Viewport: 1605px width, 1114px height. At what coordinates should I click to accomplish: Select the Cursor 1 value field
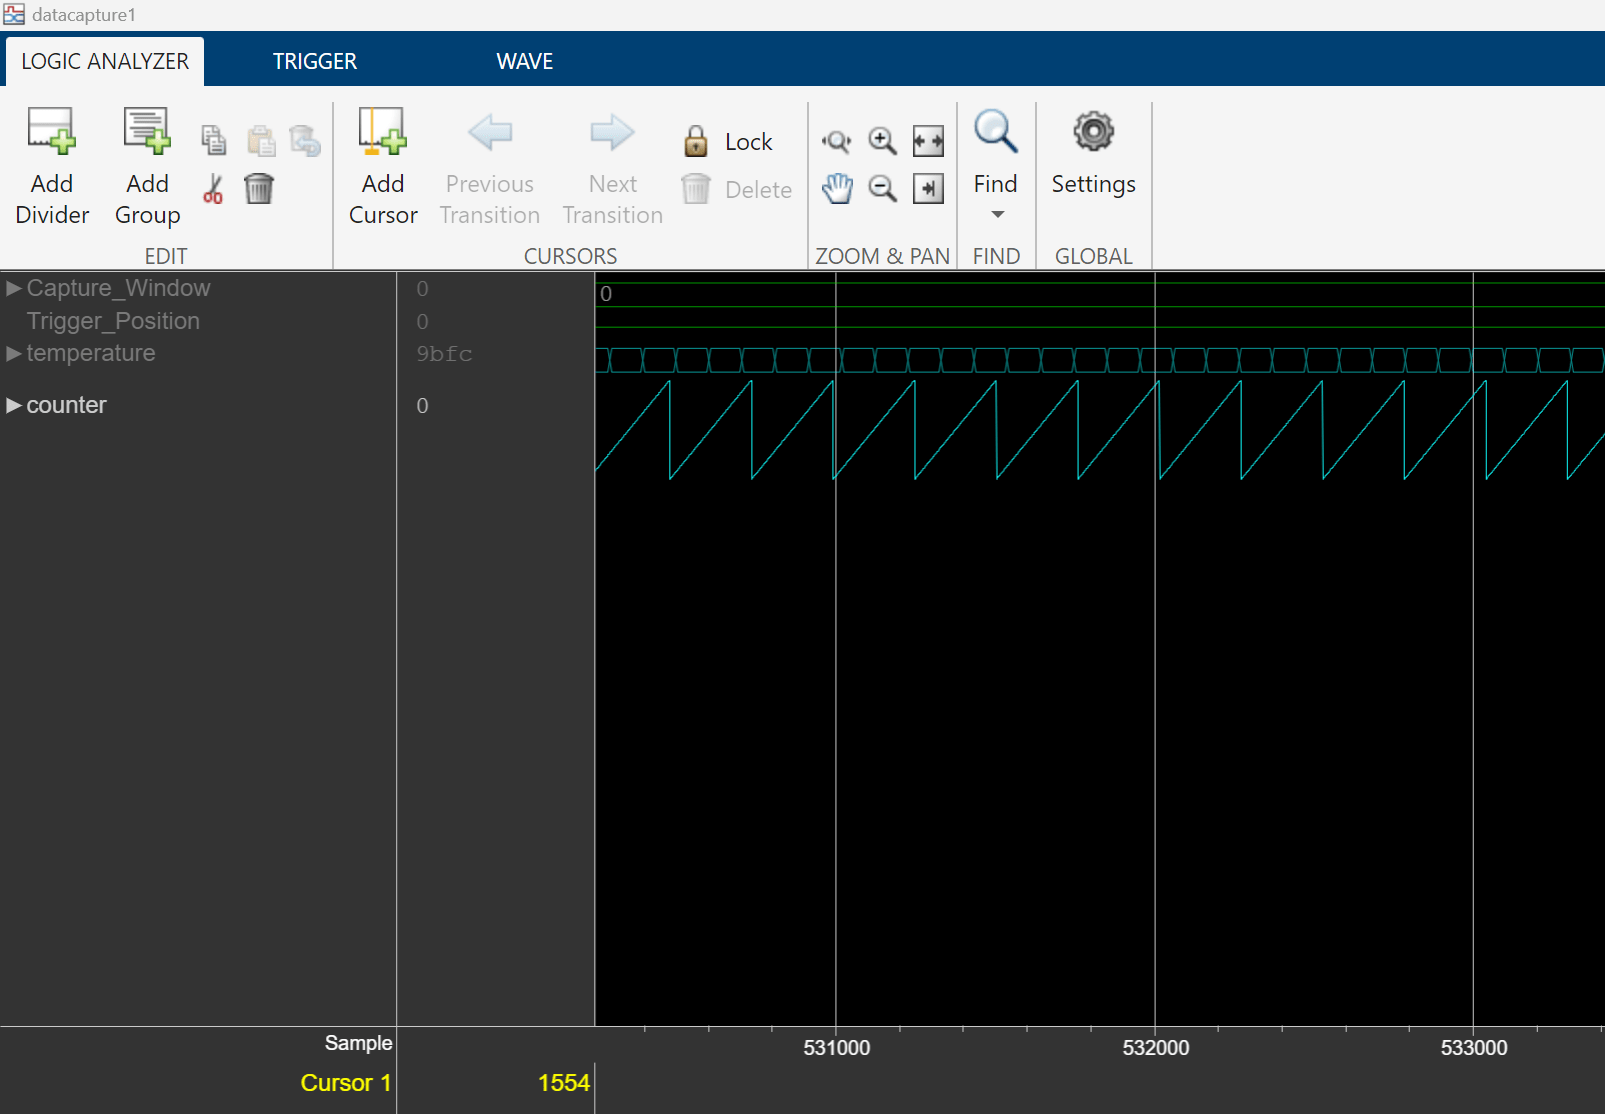click(563, 1083)
